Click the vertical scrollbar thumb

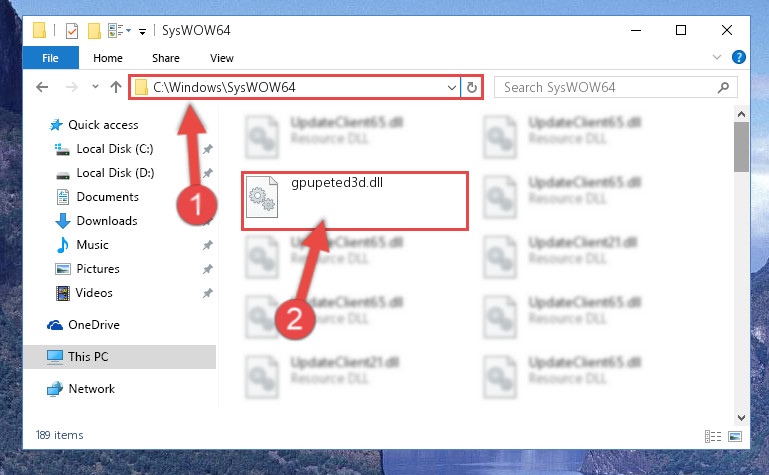741,147
